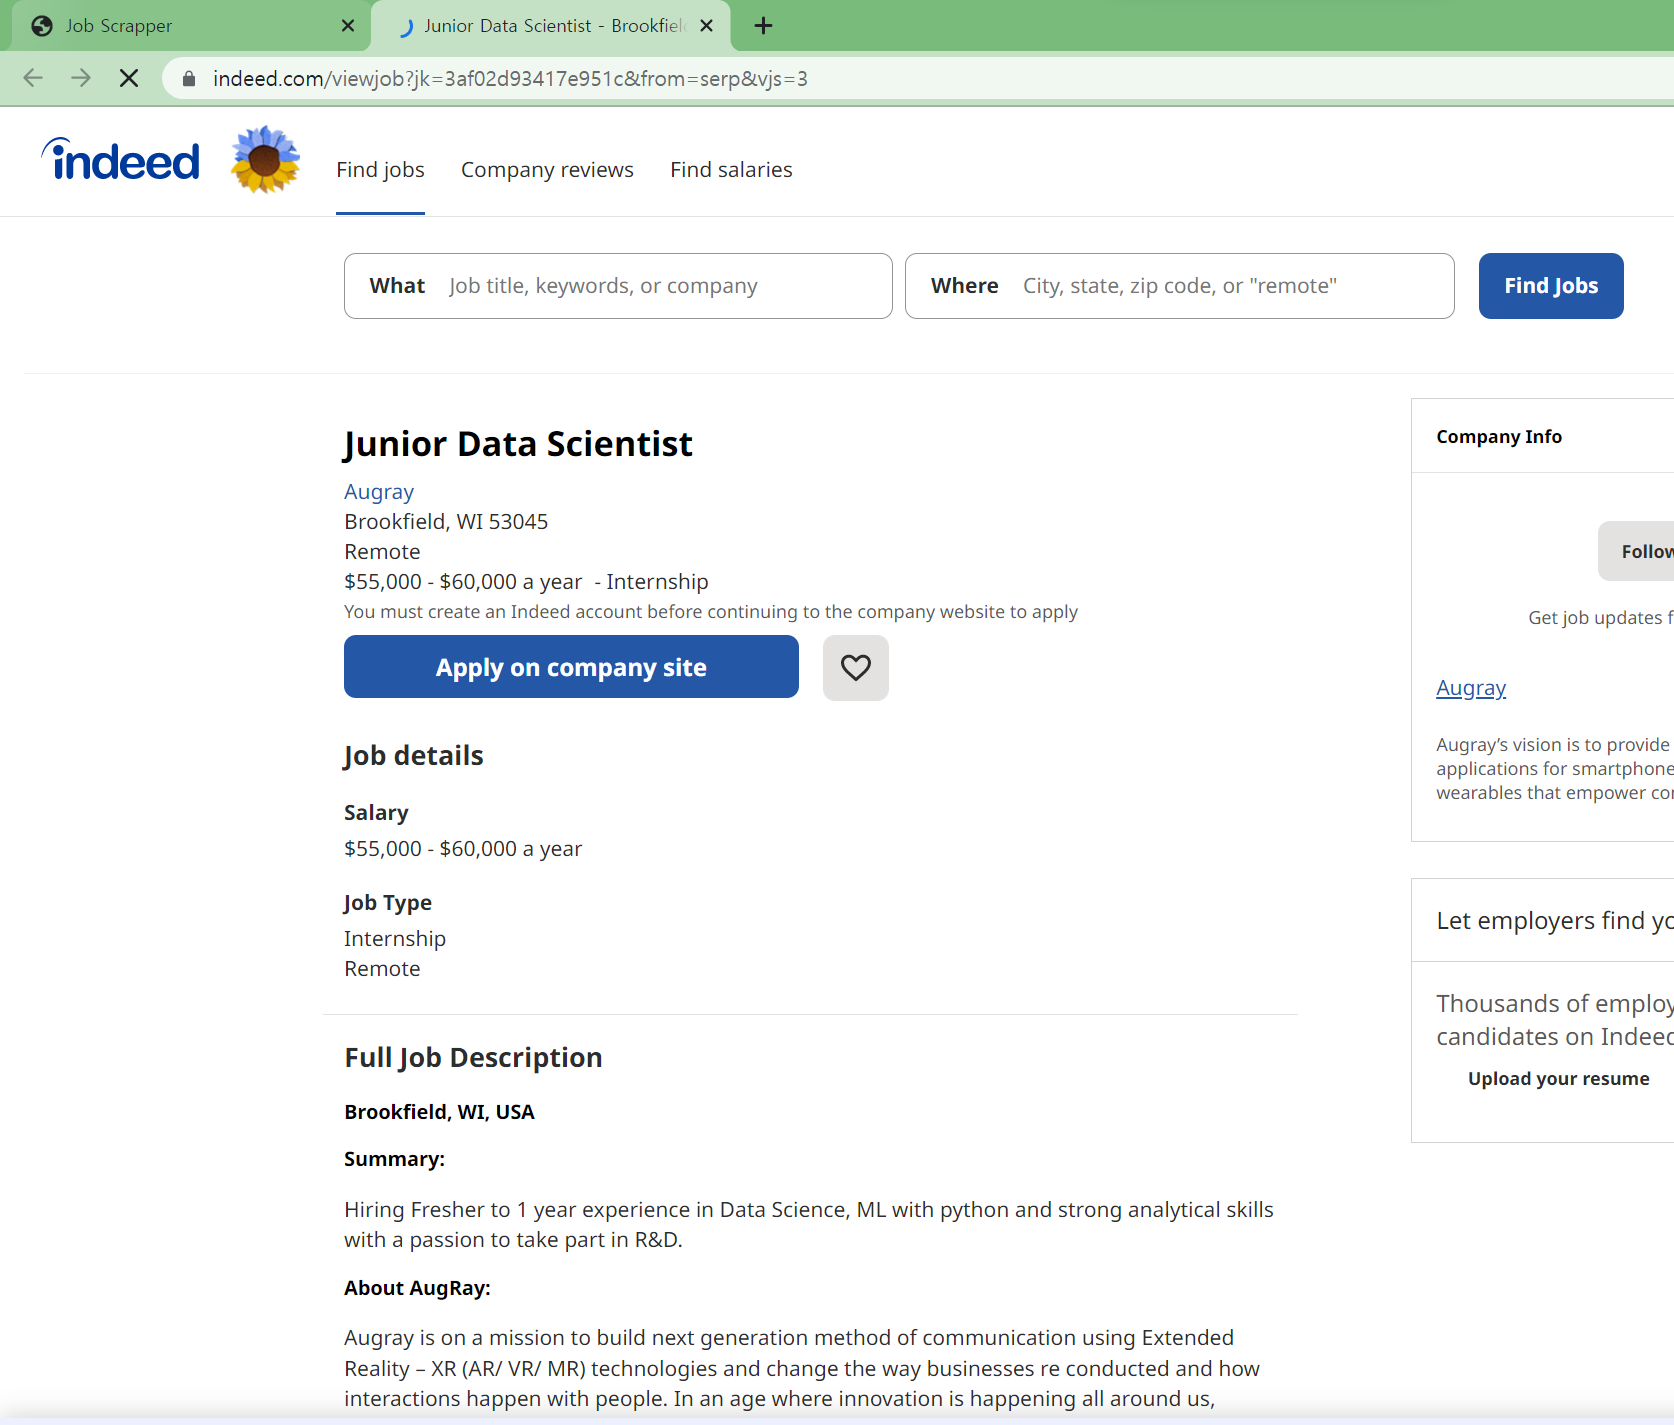Viewport: 1674px width, 1425px height.
Task: Click the sunflower icon next to Indeed logo
Action: pyautogui.click(x=265, y=160)
